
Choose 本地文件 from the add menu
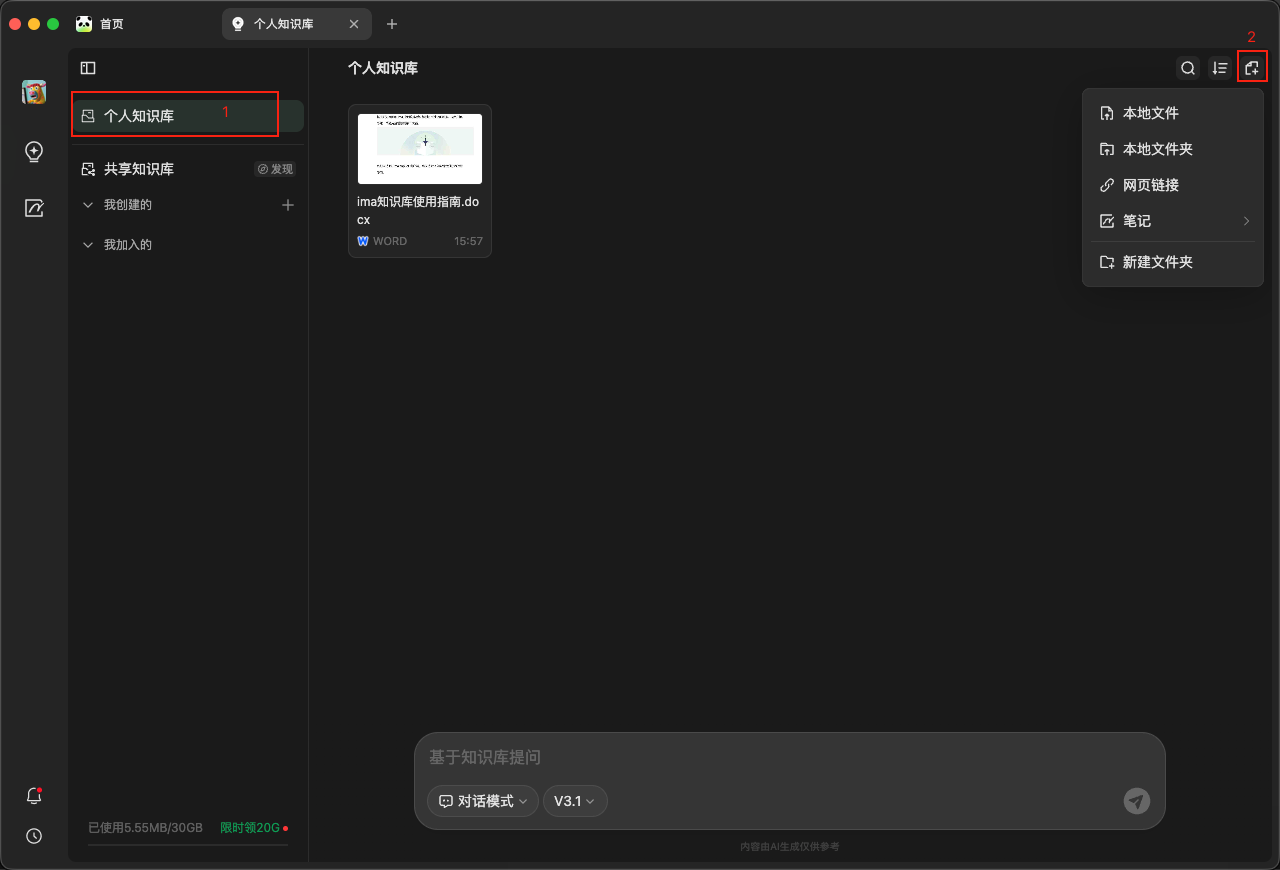[x=1150, y=113]
